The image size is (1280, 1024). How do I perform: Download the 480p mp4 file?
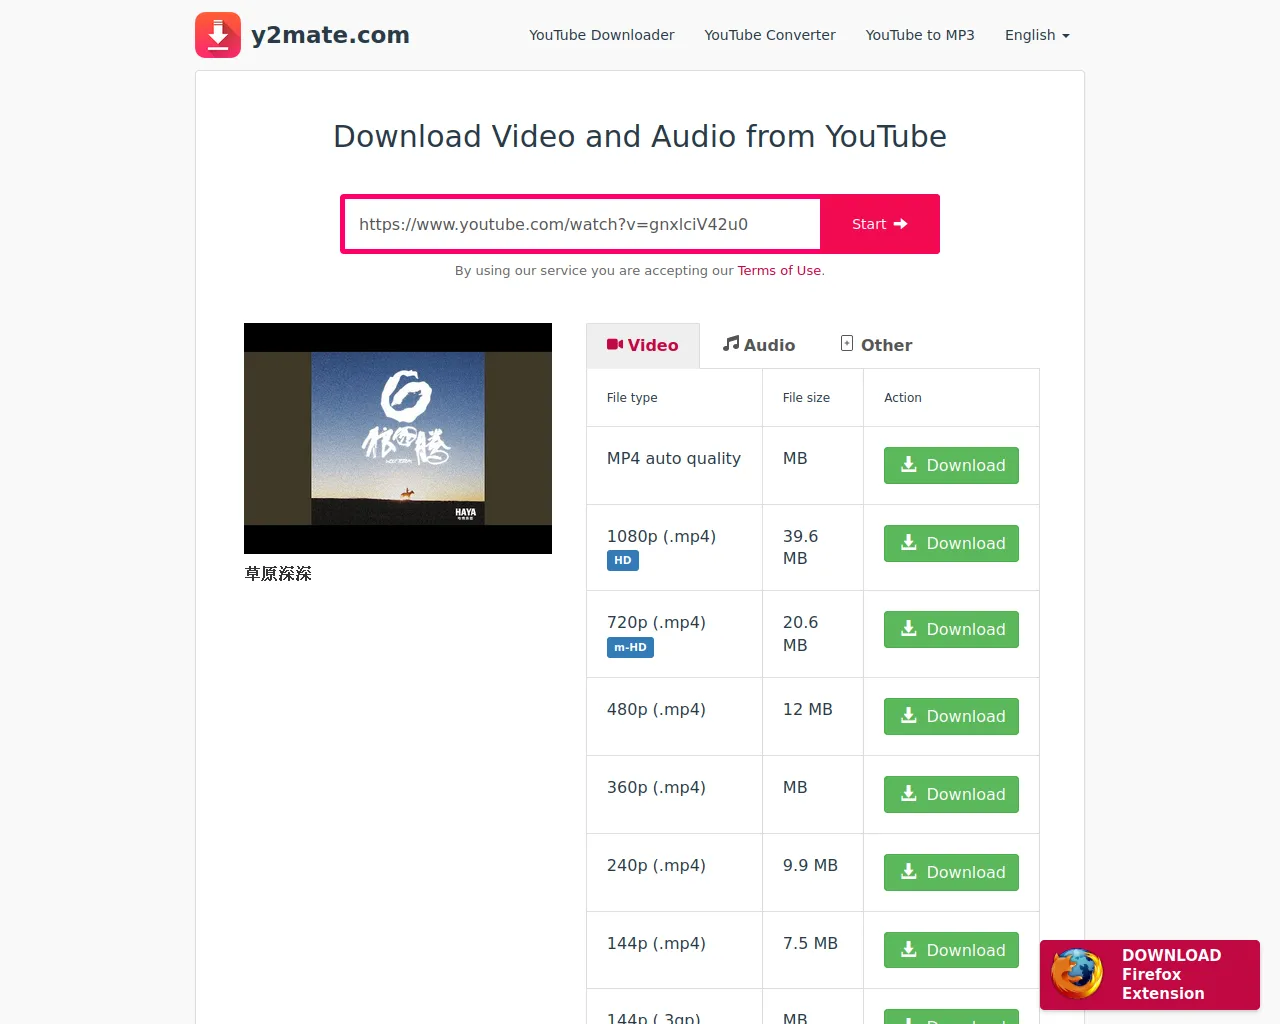[951, 716]
